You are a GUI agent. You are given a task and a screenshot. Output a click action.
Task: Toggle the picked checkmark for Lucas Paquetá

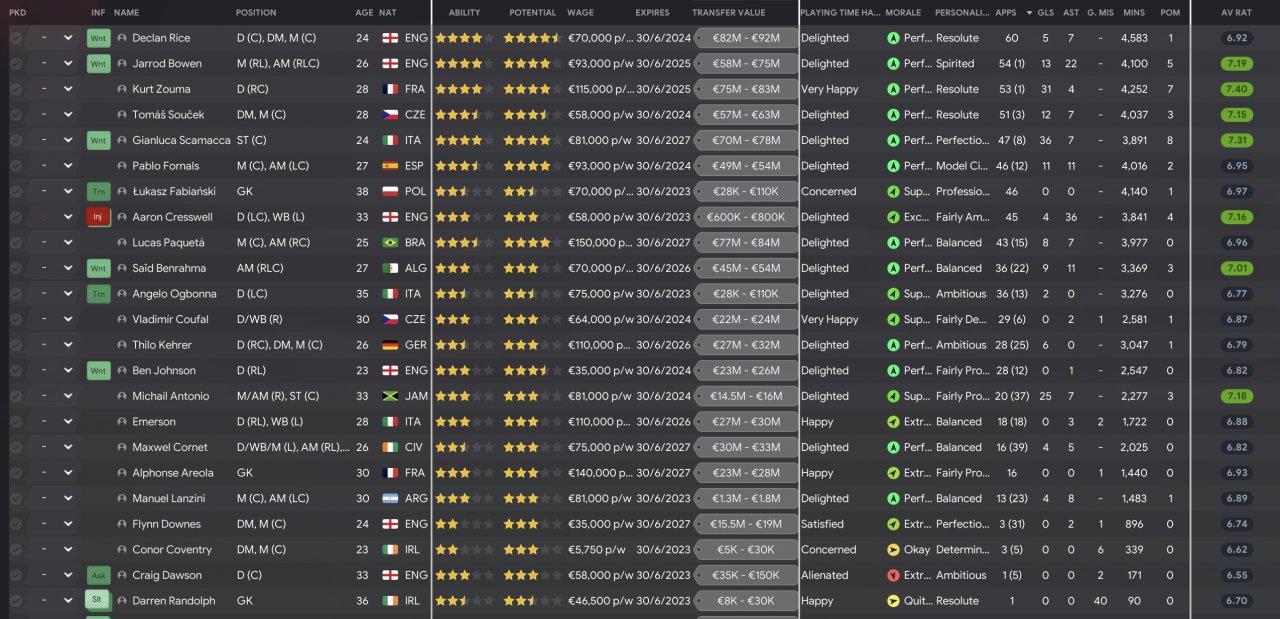[16, 243]
